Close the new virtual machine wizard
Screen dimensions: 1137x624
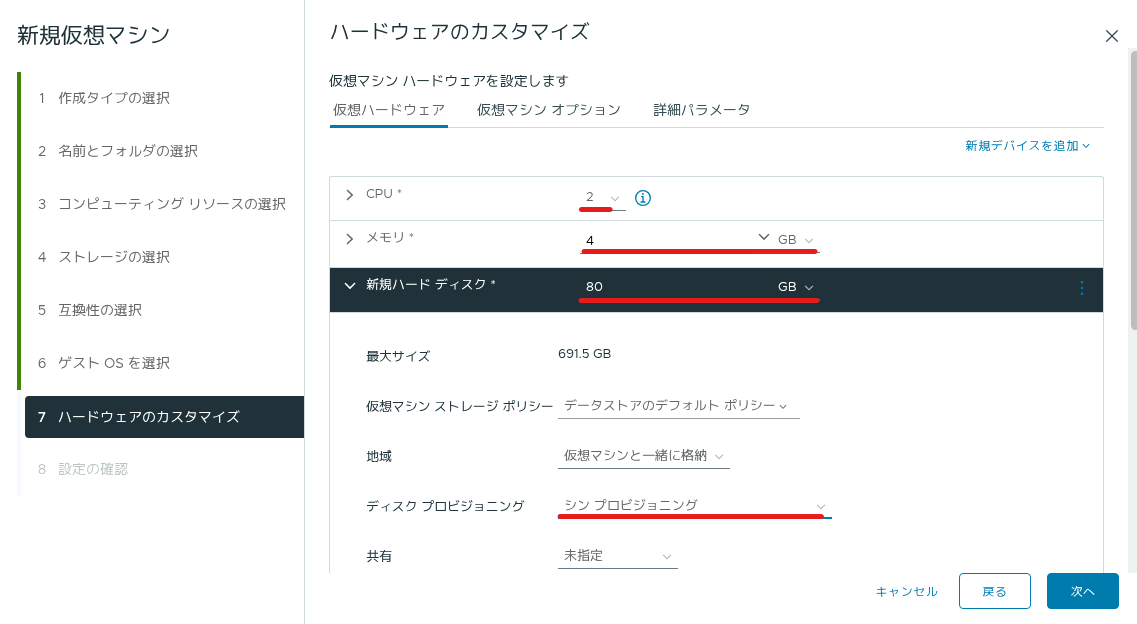[x=1112, y=36]
